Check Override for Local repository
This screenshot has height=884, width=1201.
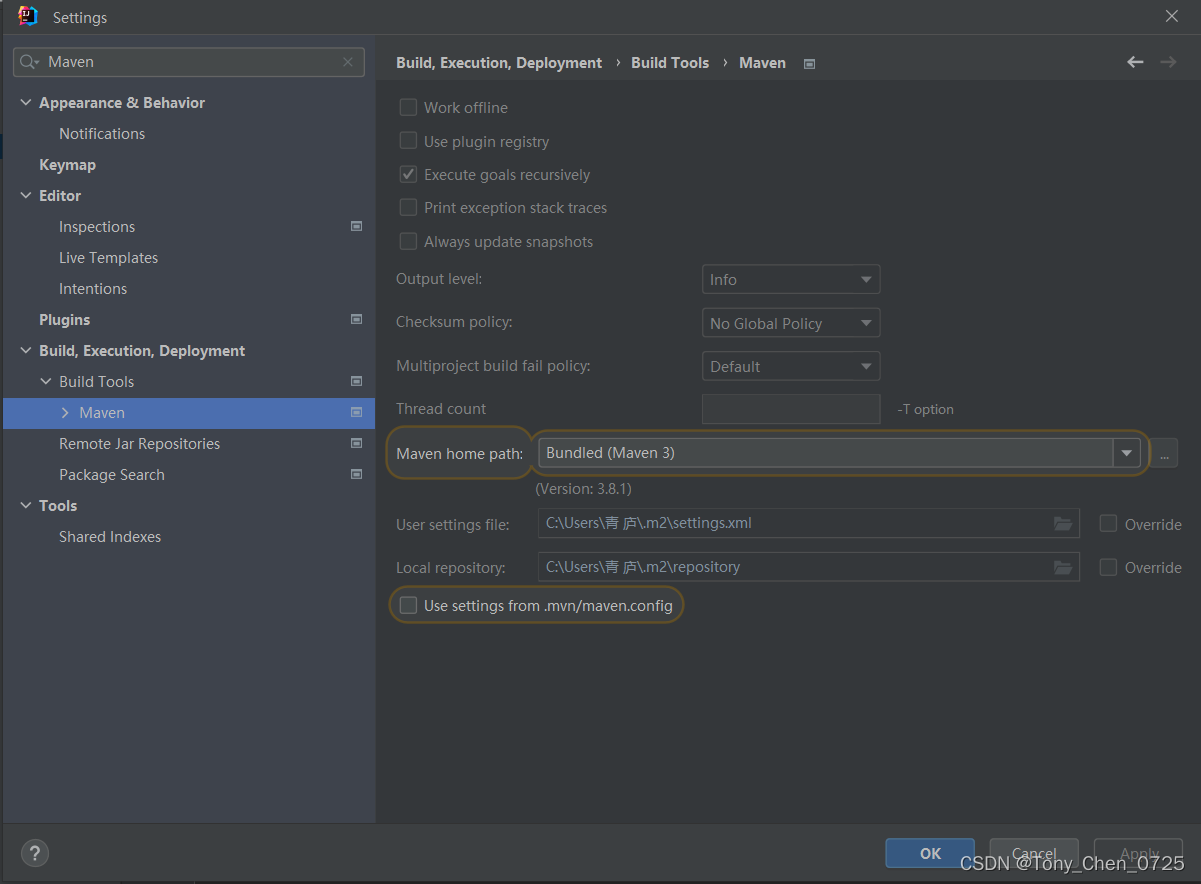pyautogui.click(x=1108, y=567)
